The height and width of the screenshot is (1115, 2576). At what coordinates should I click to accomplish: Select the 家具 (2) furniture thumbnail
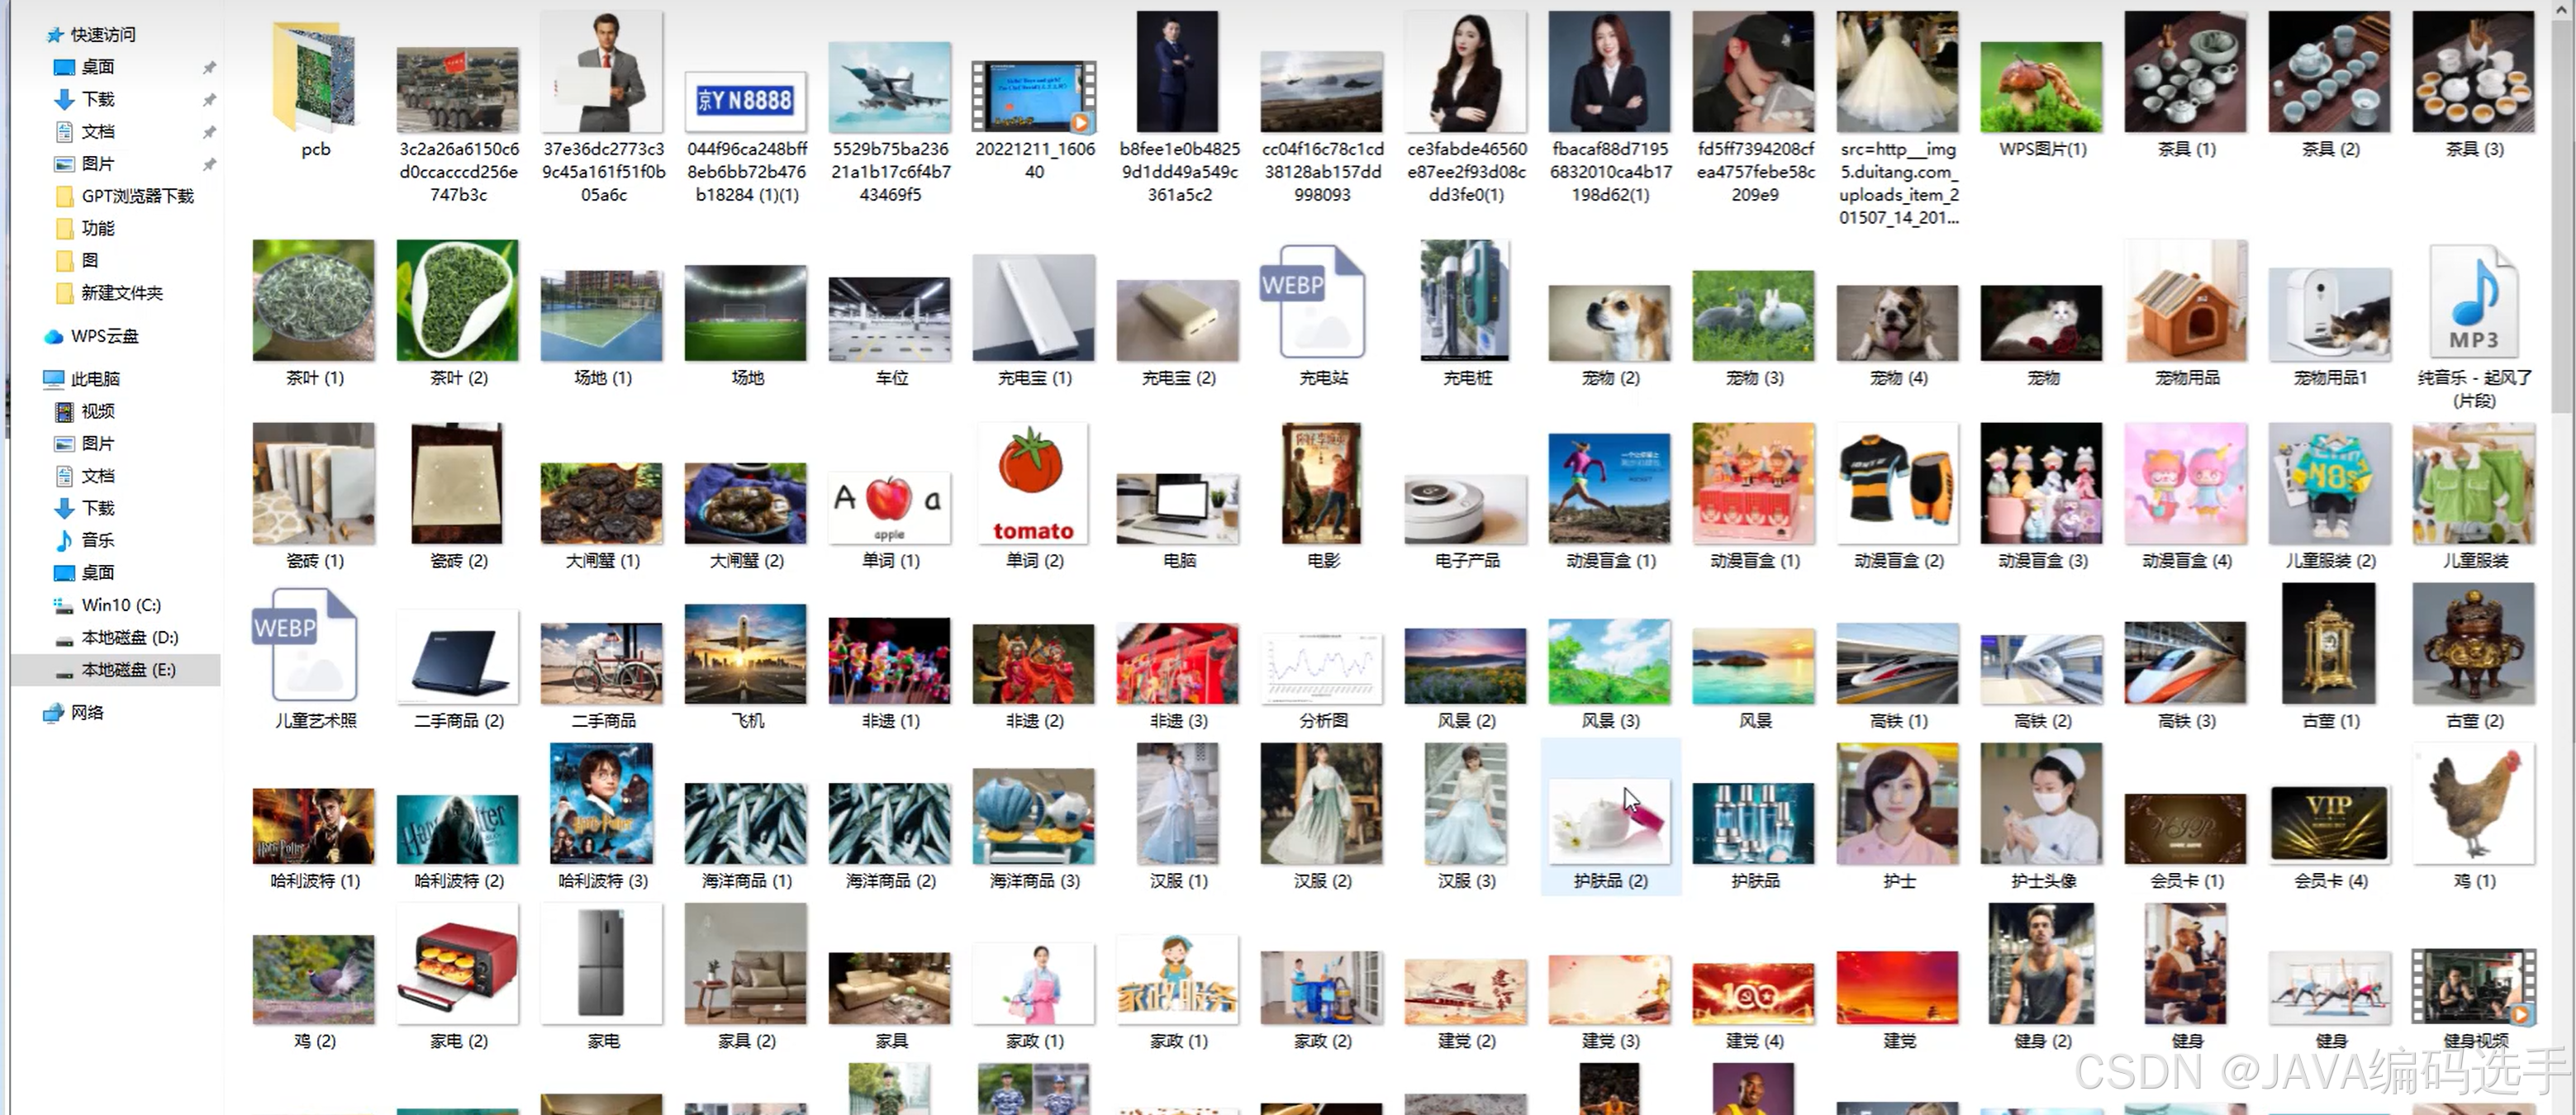pos(746,964)
